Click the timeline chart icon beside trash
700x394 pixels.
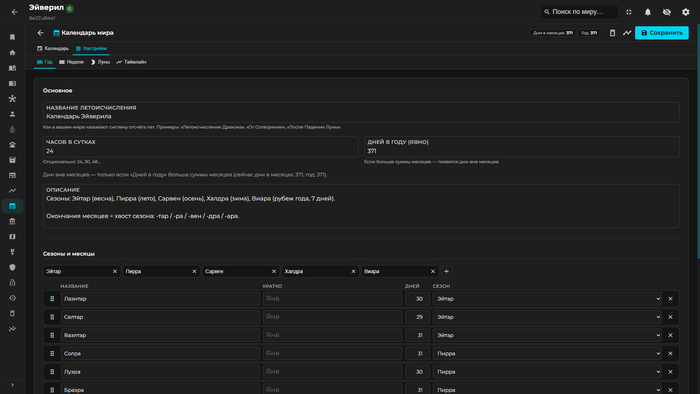click(x=627, y=33)
